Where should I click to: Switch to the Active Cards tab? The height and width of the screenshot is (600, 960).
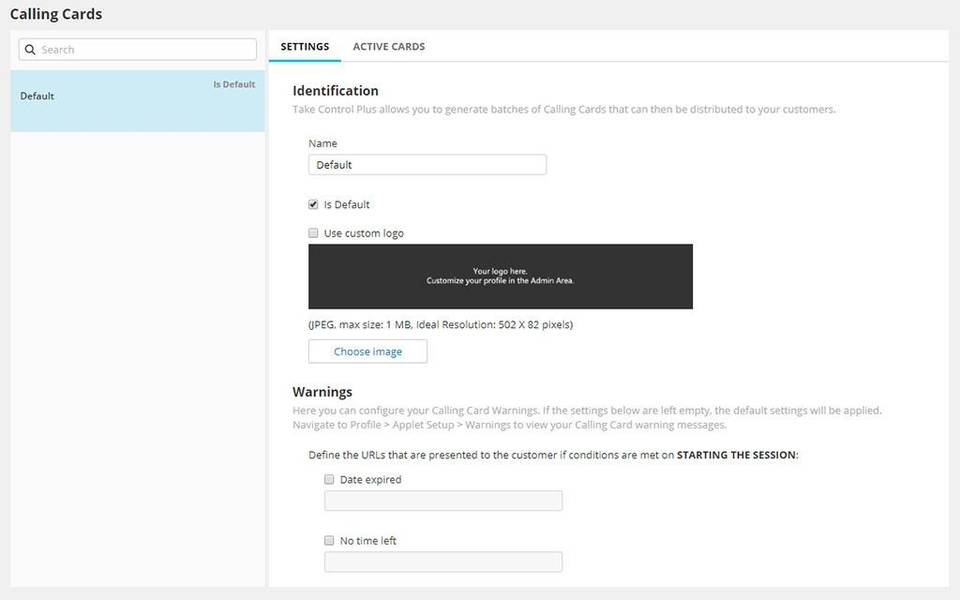tap(388, 46)
